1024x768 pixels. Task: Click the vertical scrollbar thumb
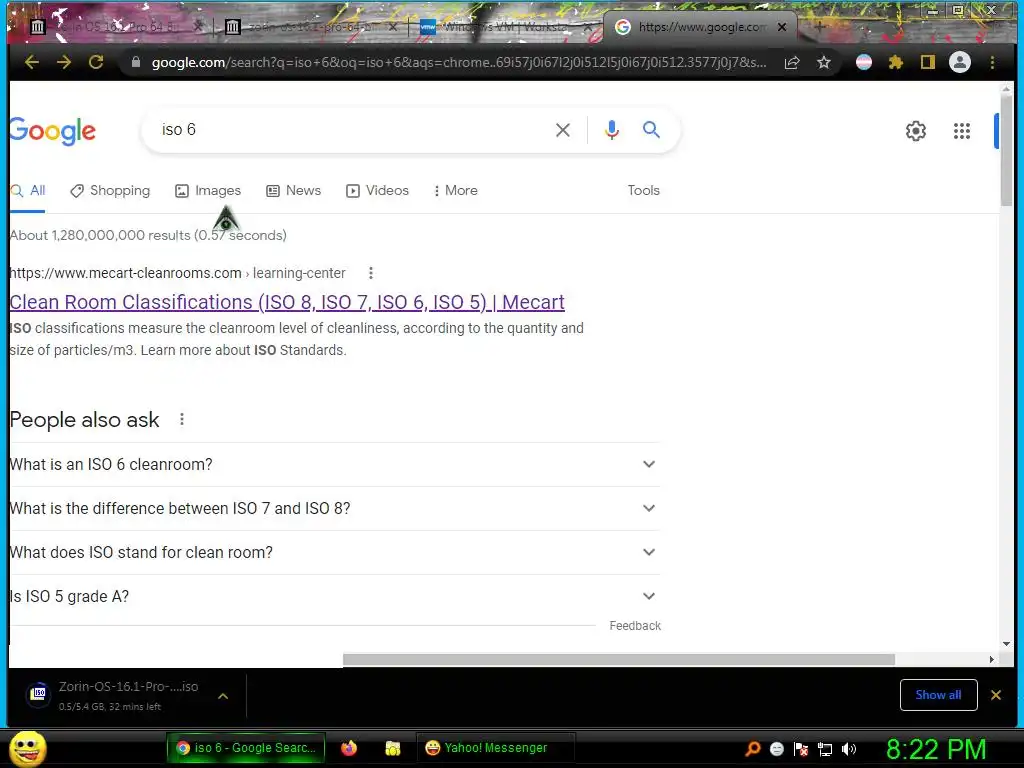1006,150
